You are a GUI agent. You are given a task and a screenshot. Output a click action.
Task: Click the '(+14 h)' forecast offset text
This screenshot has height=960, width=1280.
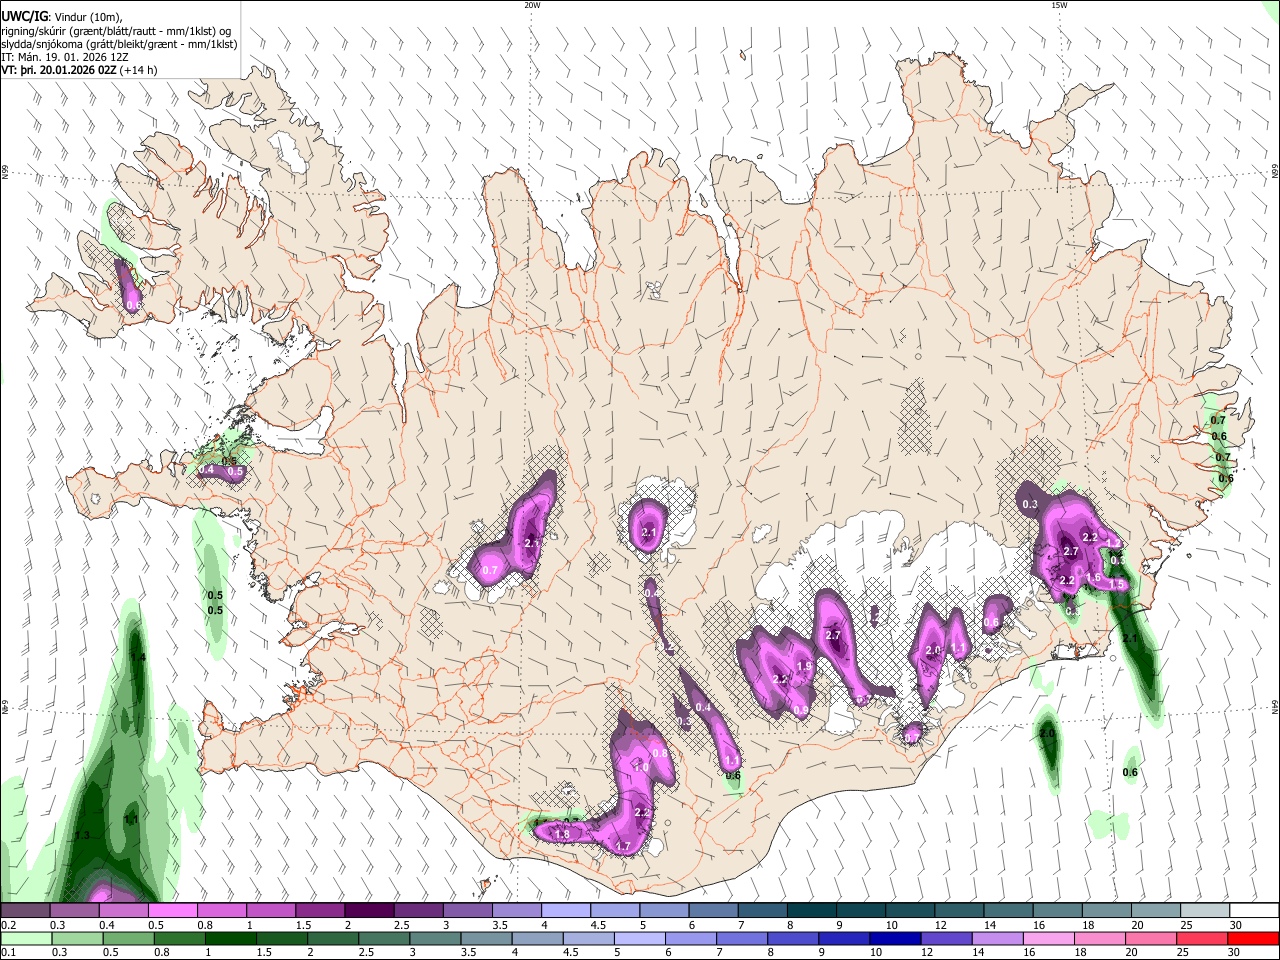pyautogui.click(x=138, y=71)
